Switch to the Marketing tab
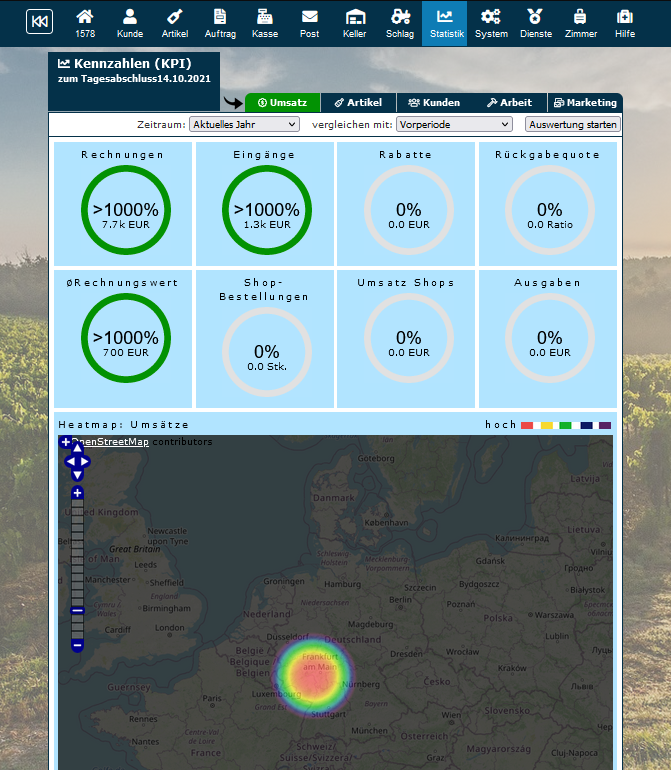This screenshot has width=671, height=770. (585, 102)
